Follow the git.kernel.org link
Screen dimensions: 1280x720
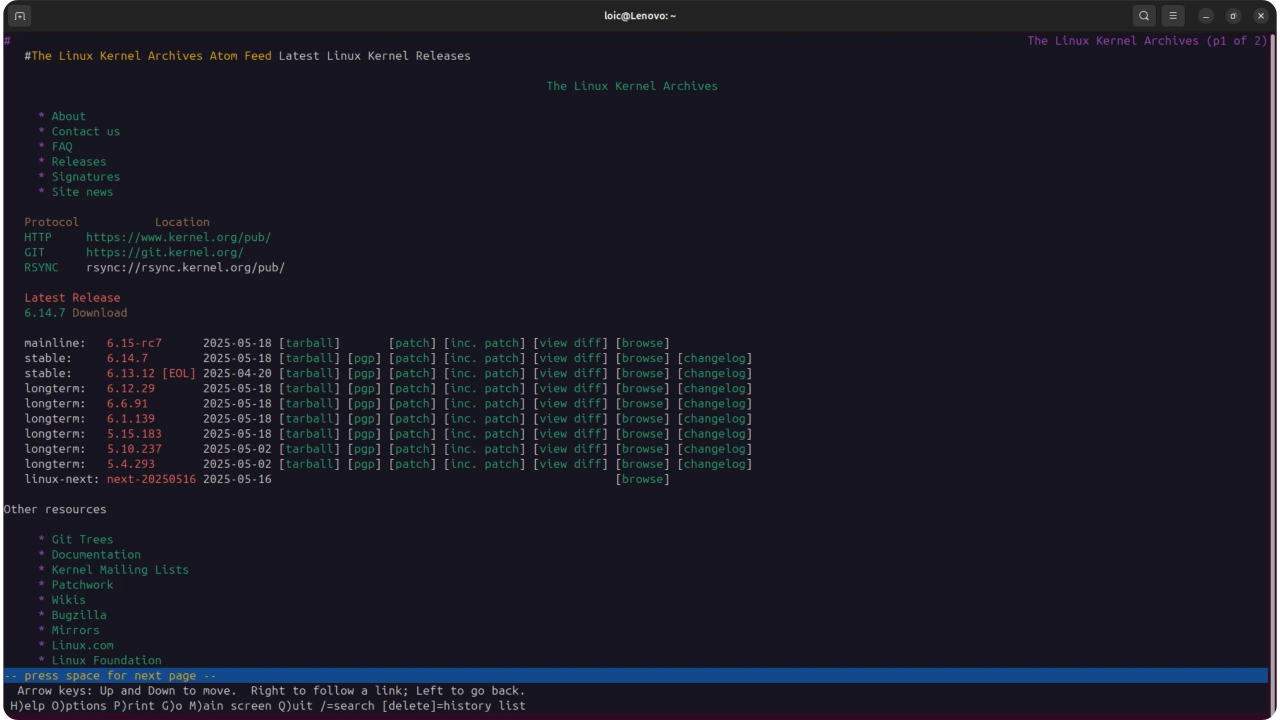tap(164, 253)
